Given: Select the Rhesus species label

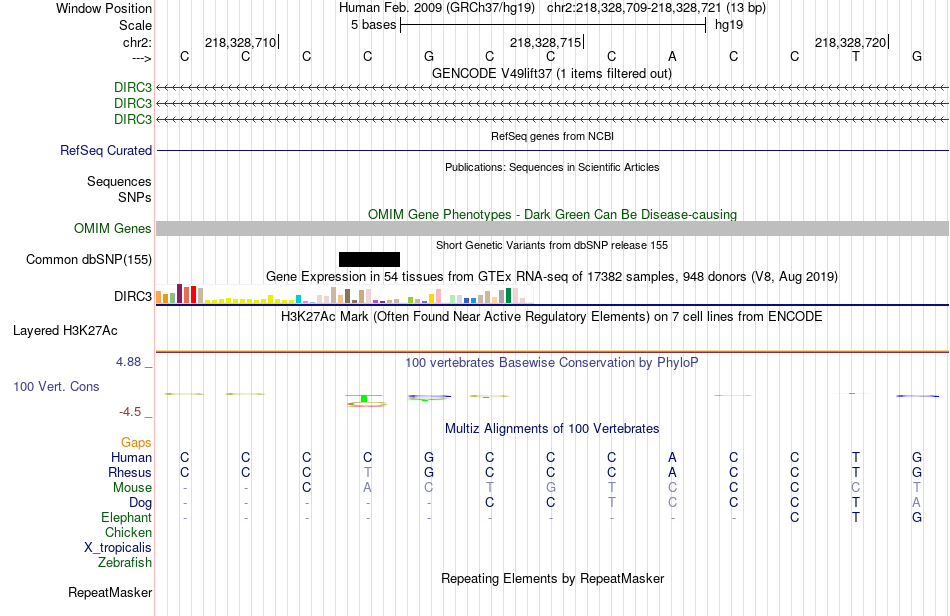Looking at the screenshot, I should click(130, 472).
